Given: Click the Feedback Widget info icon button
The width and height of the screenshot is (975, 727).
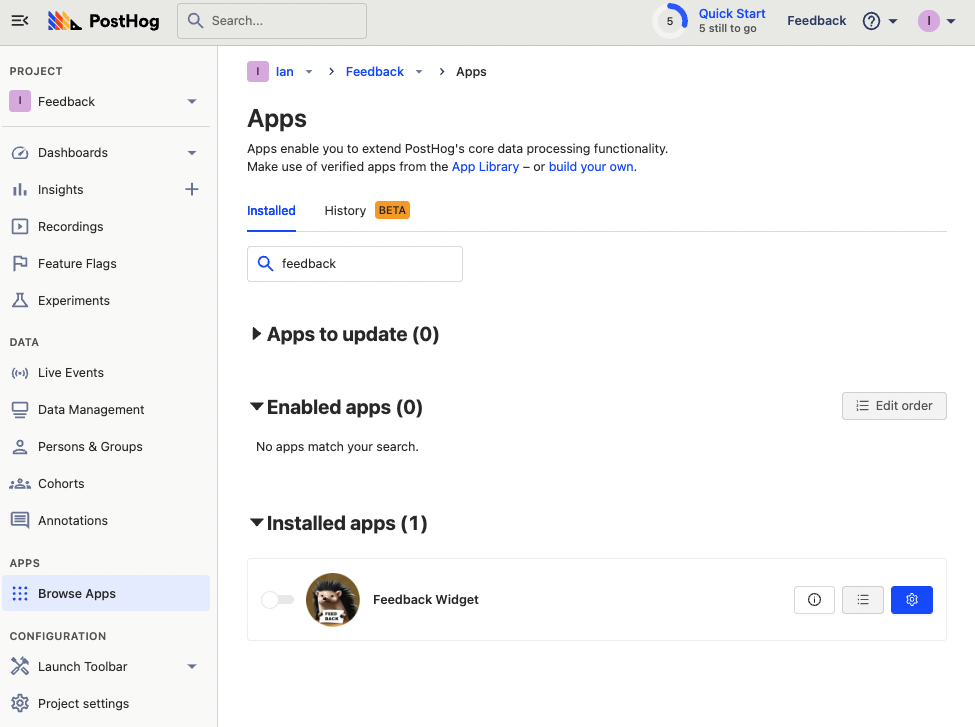Looking at the screenshot, I should click(814, 600).
